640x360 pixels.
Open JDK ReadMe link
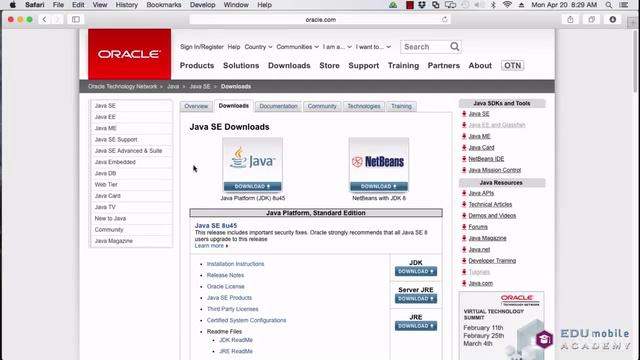click(x=236, y=340)
